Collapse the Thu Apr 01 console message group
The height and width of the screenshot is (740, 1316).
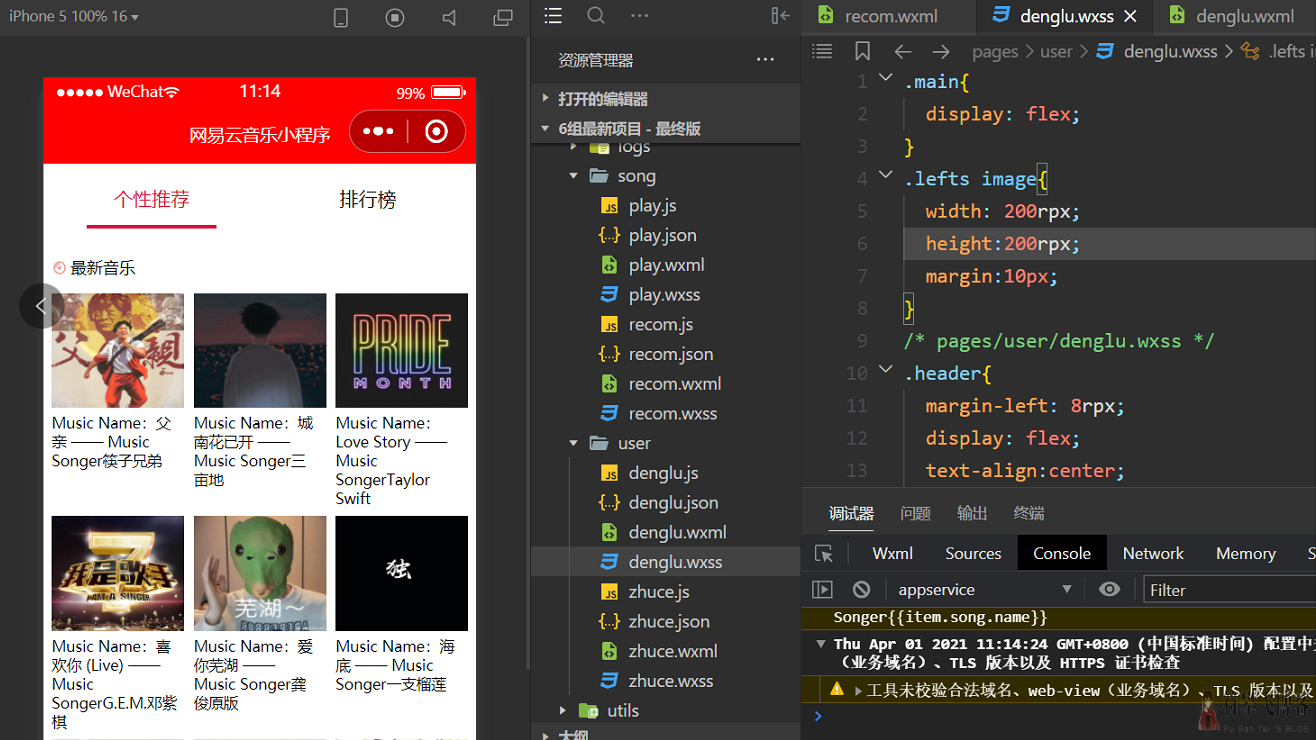[x=821, y=645]
